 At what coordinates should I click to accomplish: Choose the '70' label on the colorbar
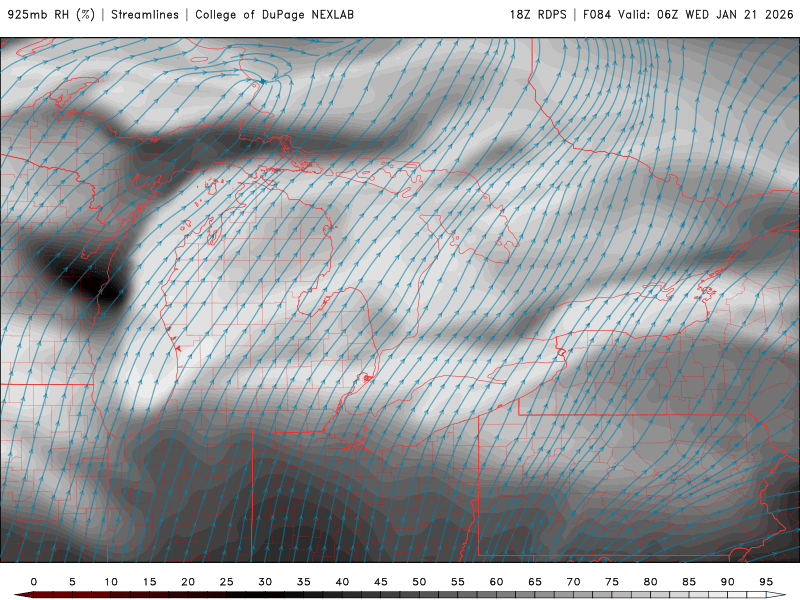point(573,582)
